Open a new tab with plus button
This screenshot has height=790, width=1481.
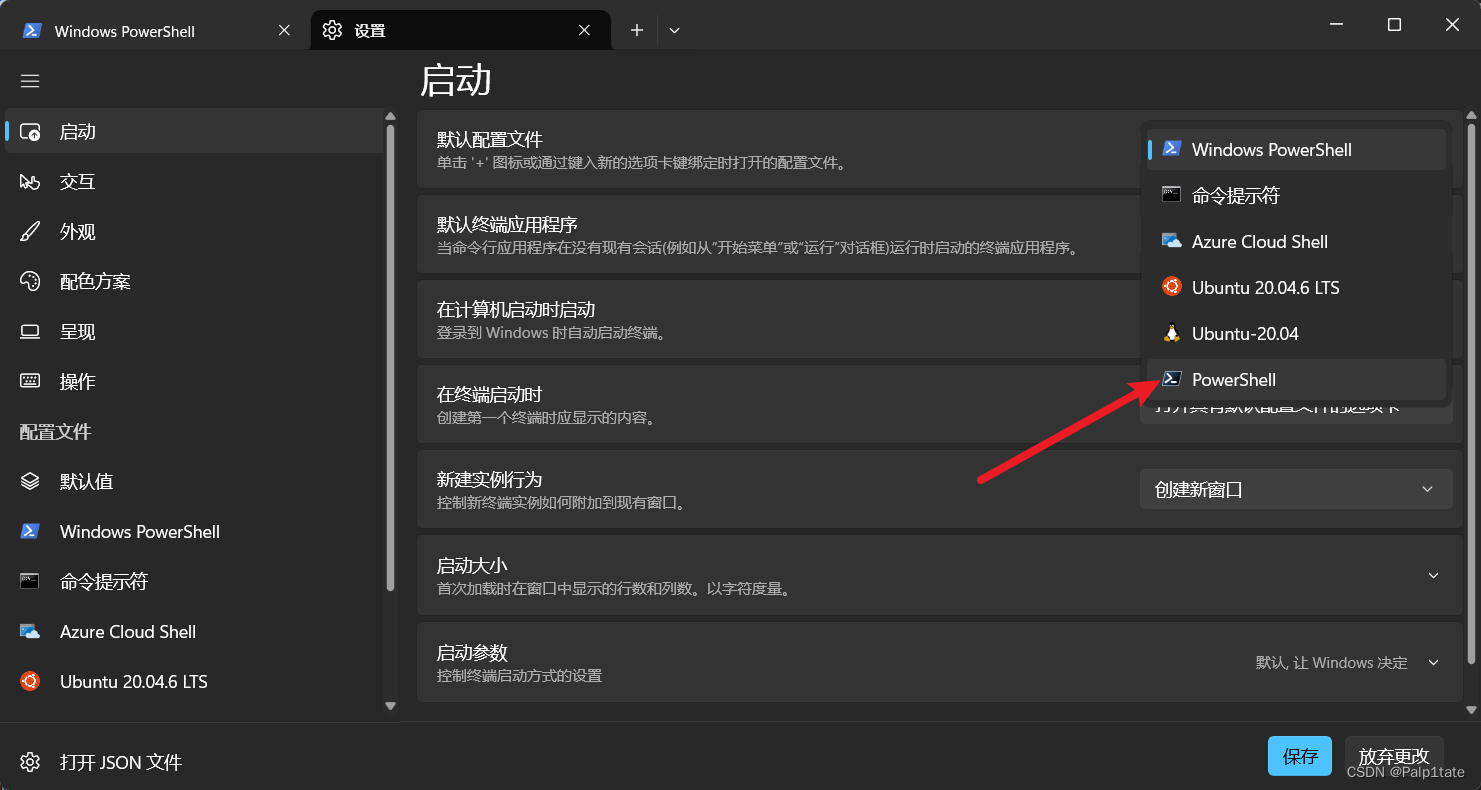coord(636,30)
